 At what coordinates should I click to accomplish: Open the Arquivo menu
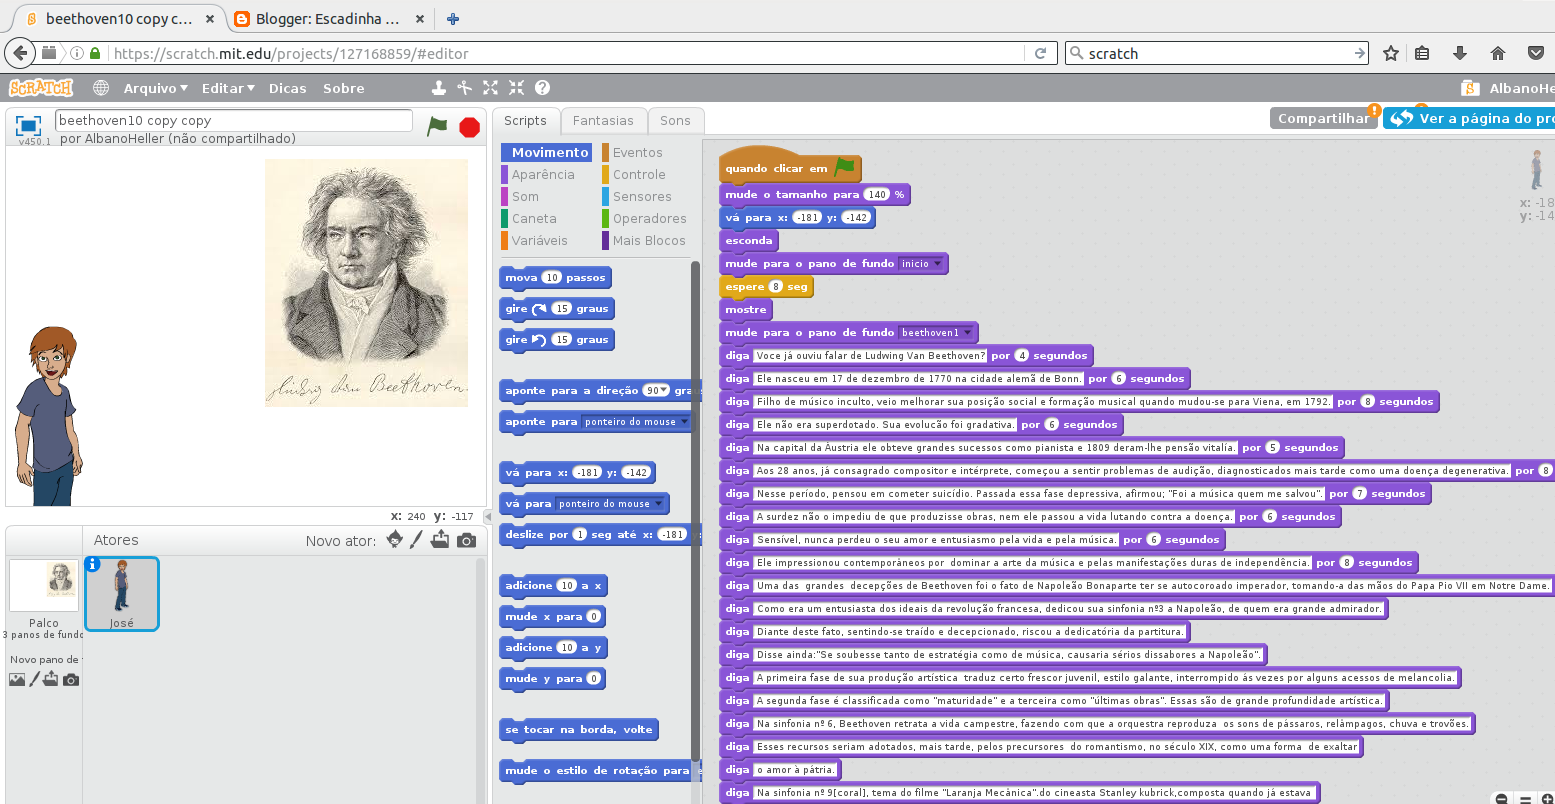click(156, 88)
